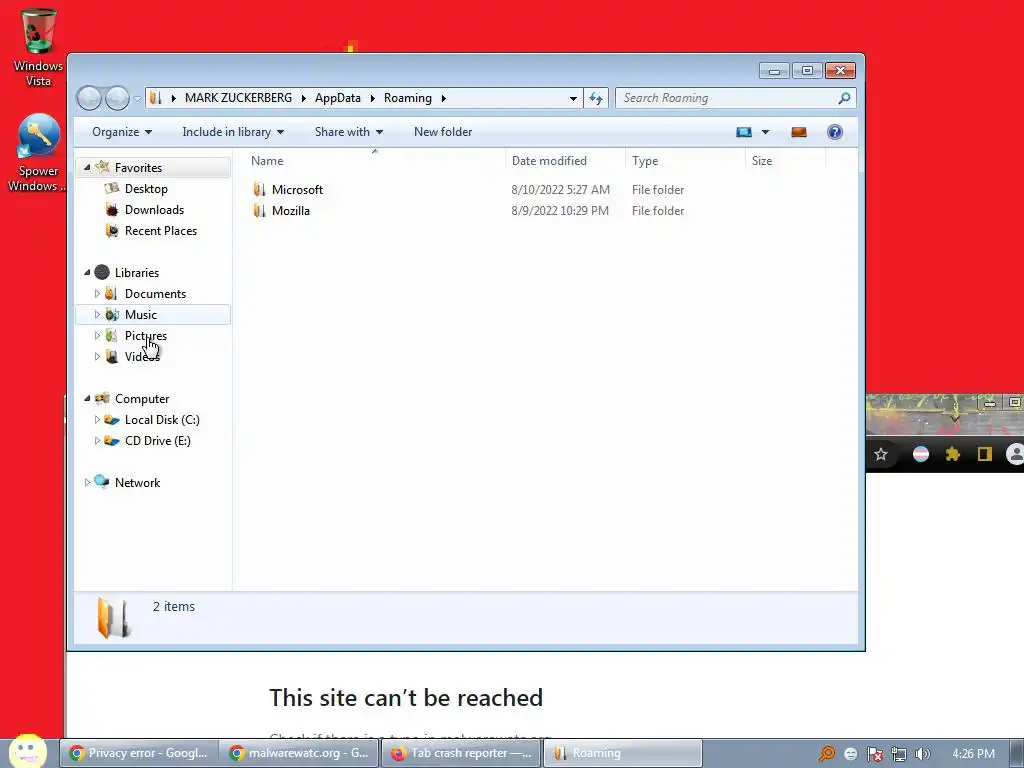Image resolution: width=1024 pixels, height=768 pixels.
Task: Expand the Documents library arrow
Action: pos(97,294)
